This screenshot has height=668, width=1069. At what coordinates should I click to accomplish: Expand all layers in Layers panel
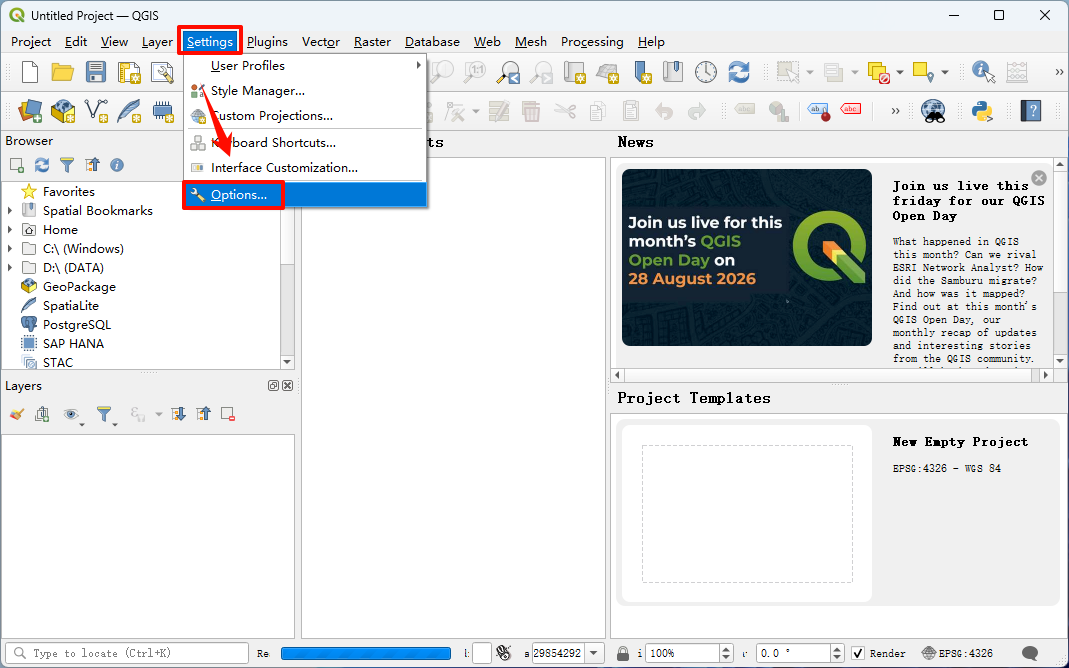tap(179, 414)
